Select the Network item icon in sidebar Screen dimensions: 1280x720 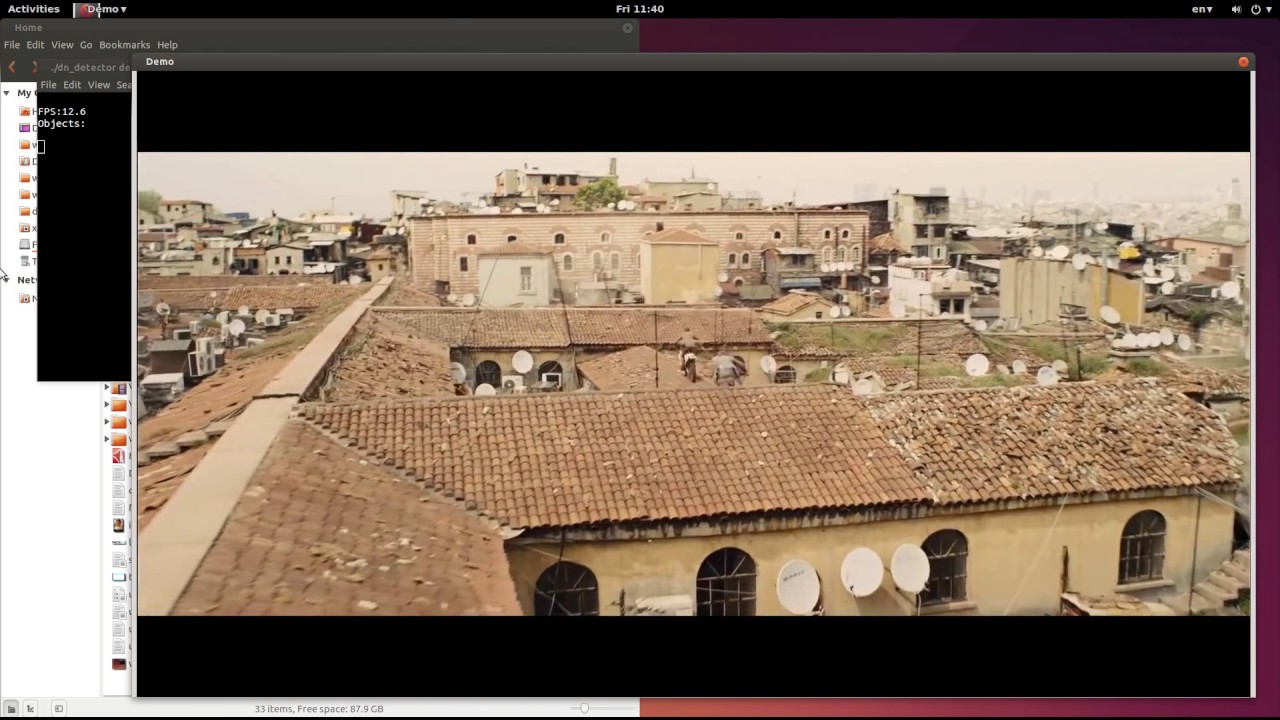25,298
